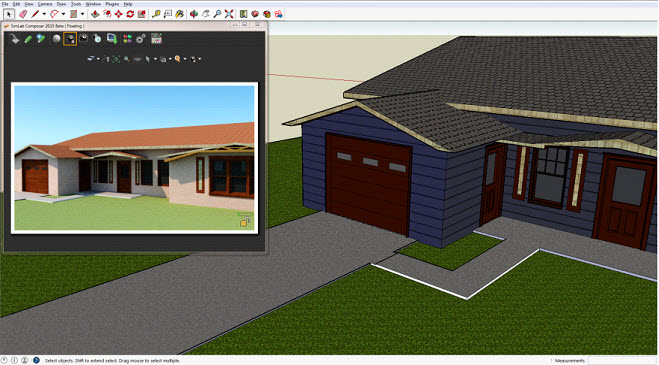This screenshot has height=365, width=659.
Task: Select the Paint Bucket tool
Action: 179,14
